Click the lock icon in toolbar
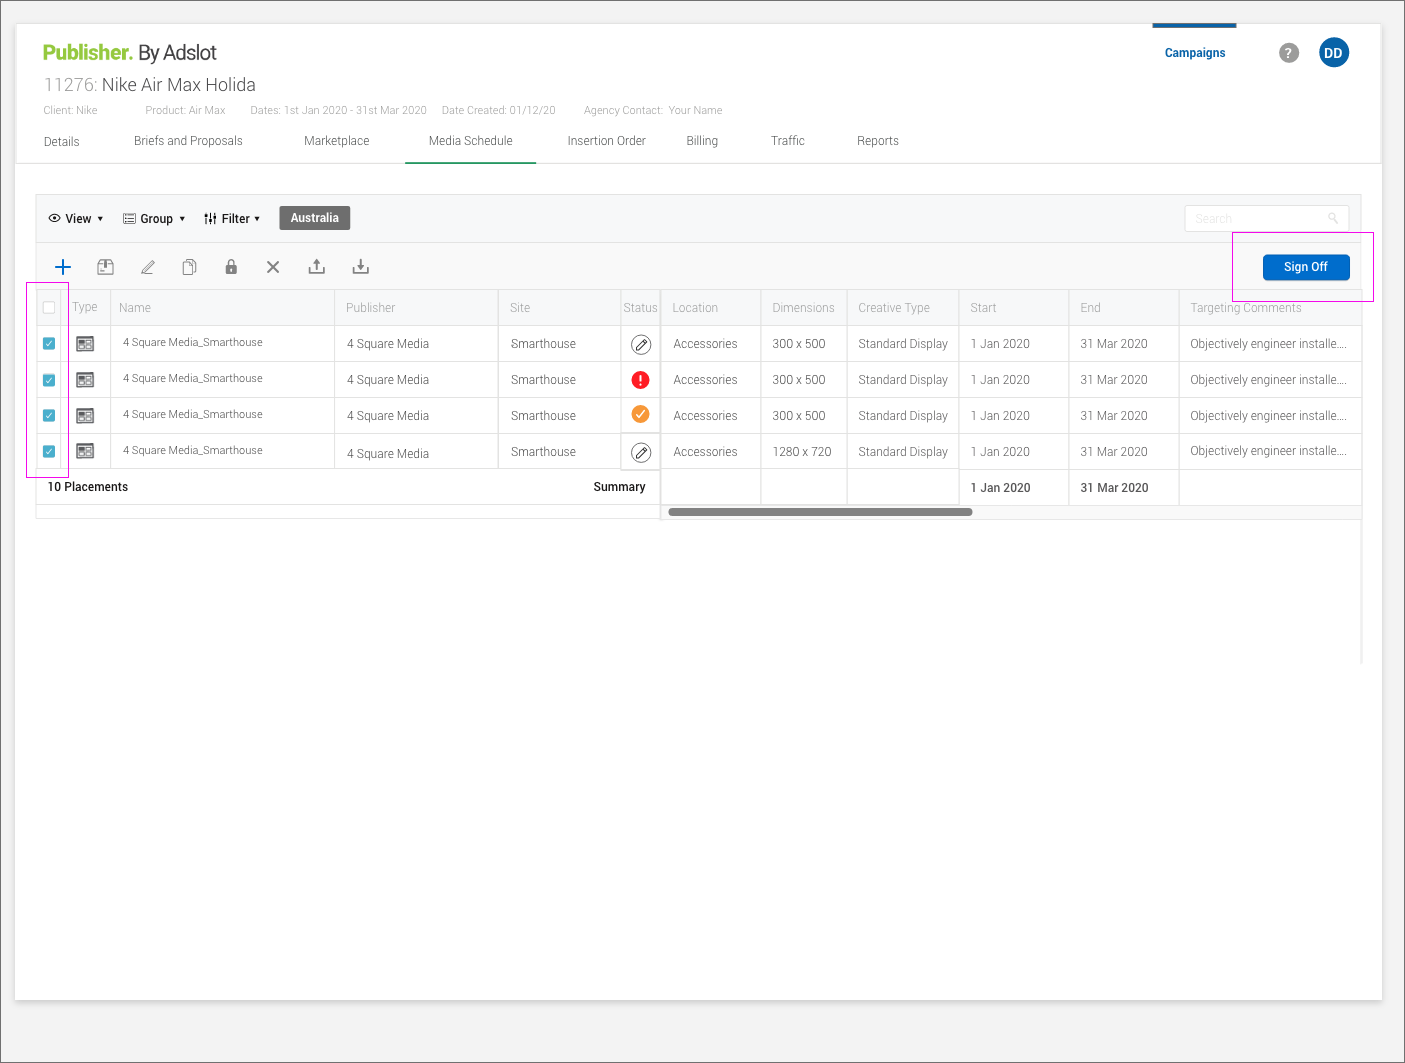The height and width of the screenshot is (1063, 1405). 231,267
